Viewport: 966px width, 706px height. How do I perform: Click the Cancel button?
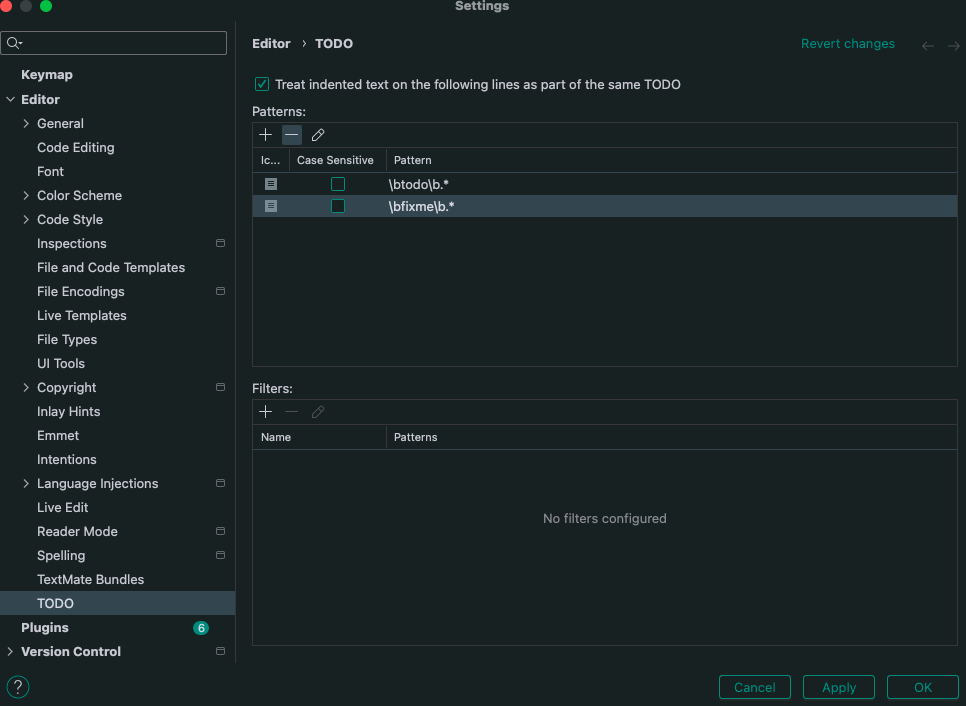click(755, 687)
